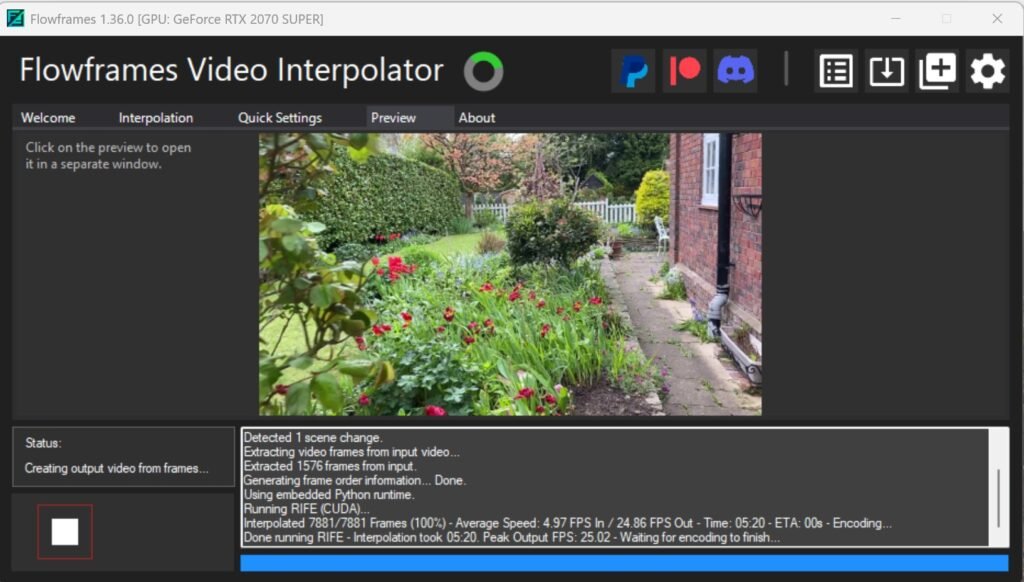
Task: Click the blue progress bar
Action: click(624, 563)
